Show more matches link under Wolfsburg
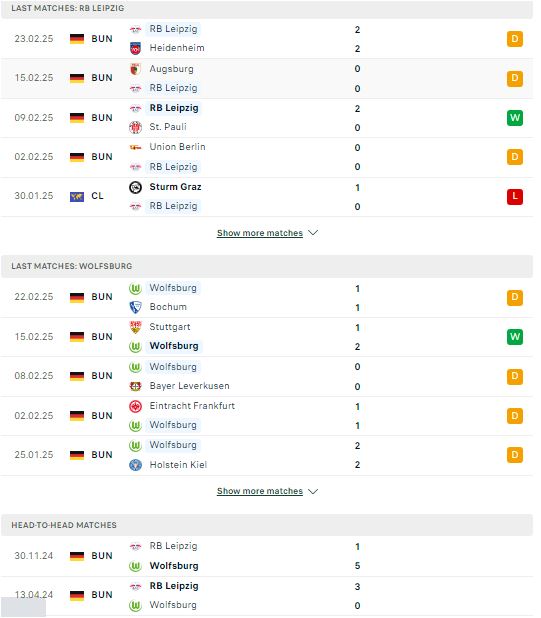This screenshot has width=541, height=618. click(260, 491)
